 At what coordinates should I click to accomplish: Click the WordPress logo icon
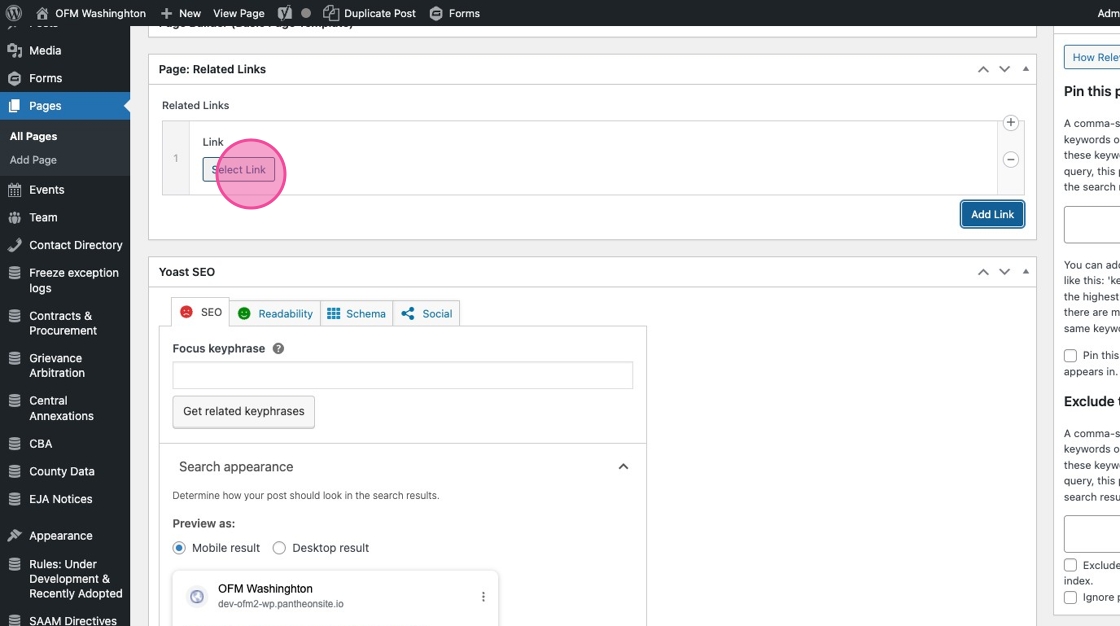(14, 13)
